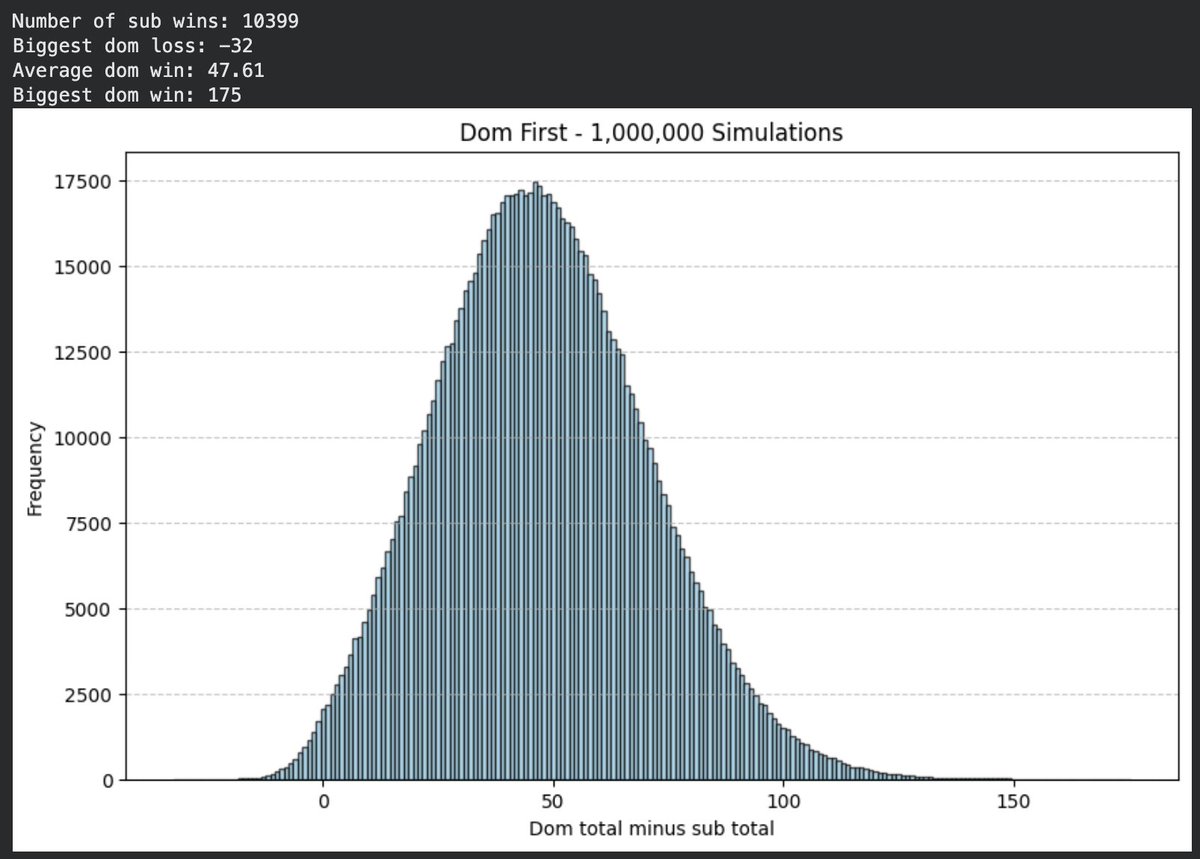1200x859 pixels.
Task: Click the x-axis tick label 50
Action: pyautogui.click(x=553, y=802)
